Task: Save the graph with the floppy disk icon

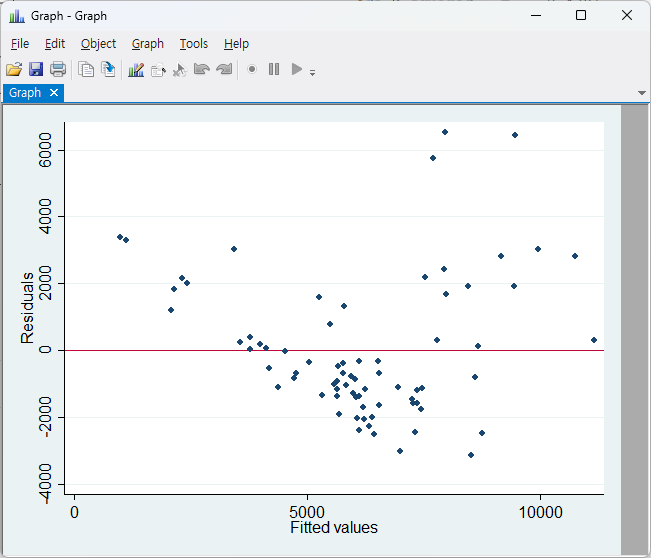Action: pos(36,70)
